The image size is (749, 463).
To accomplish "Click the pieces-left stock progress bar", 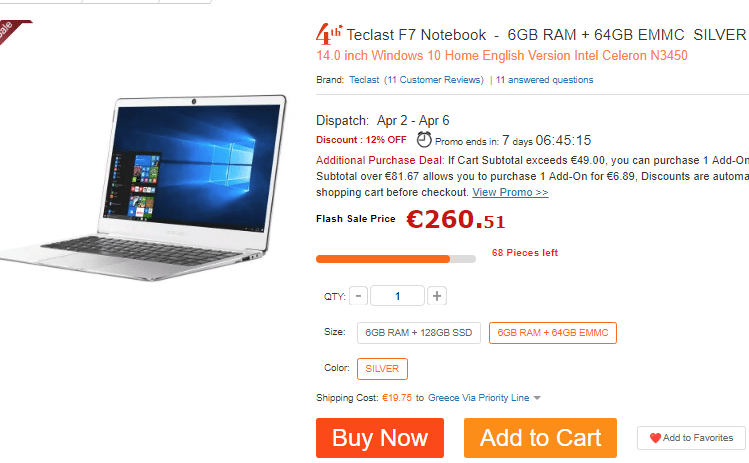I will (396, 259).
